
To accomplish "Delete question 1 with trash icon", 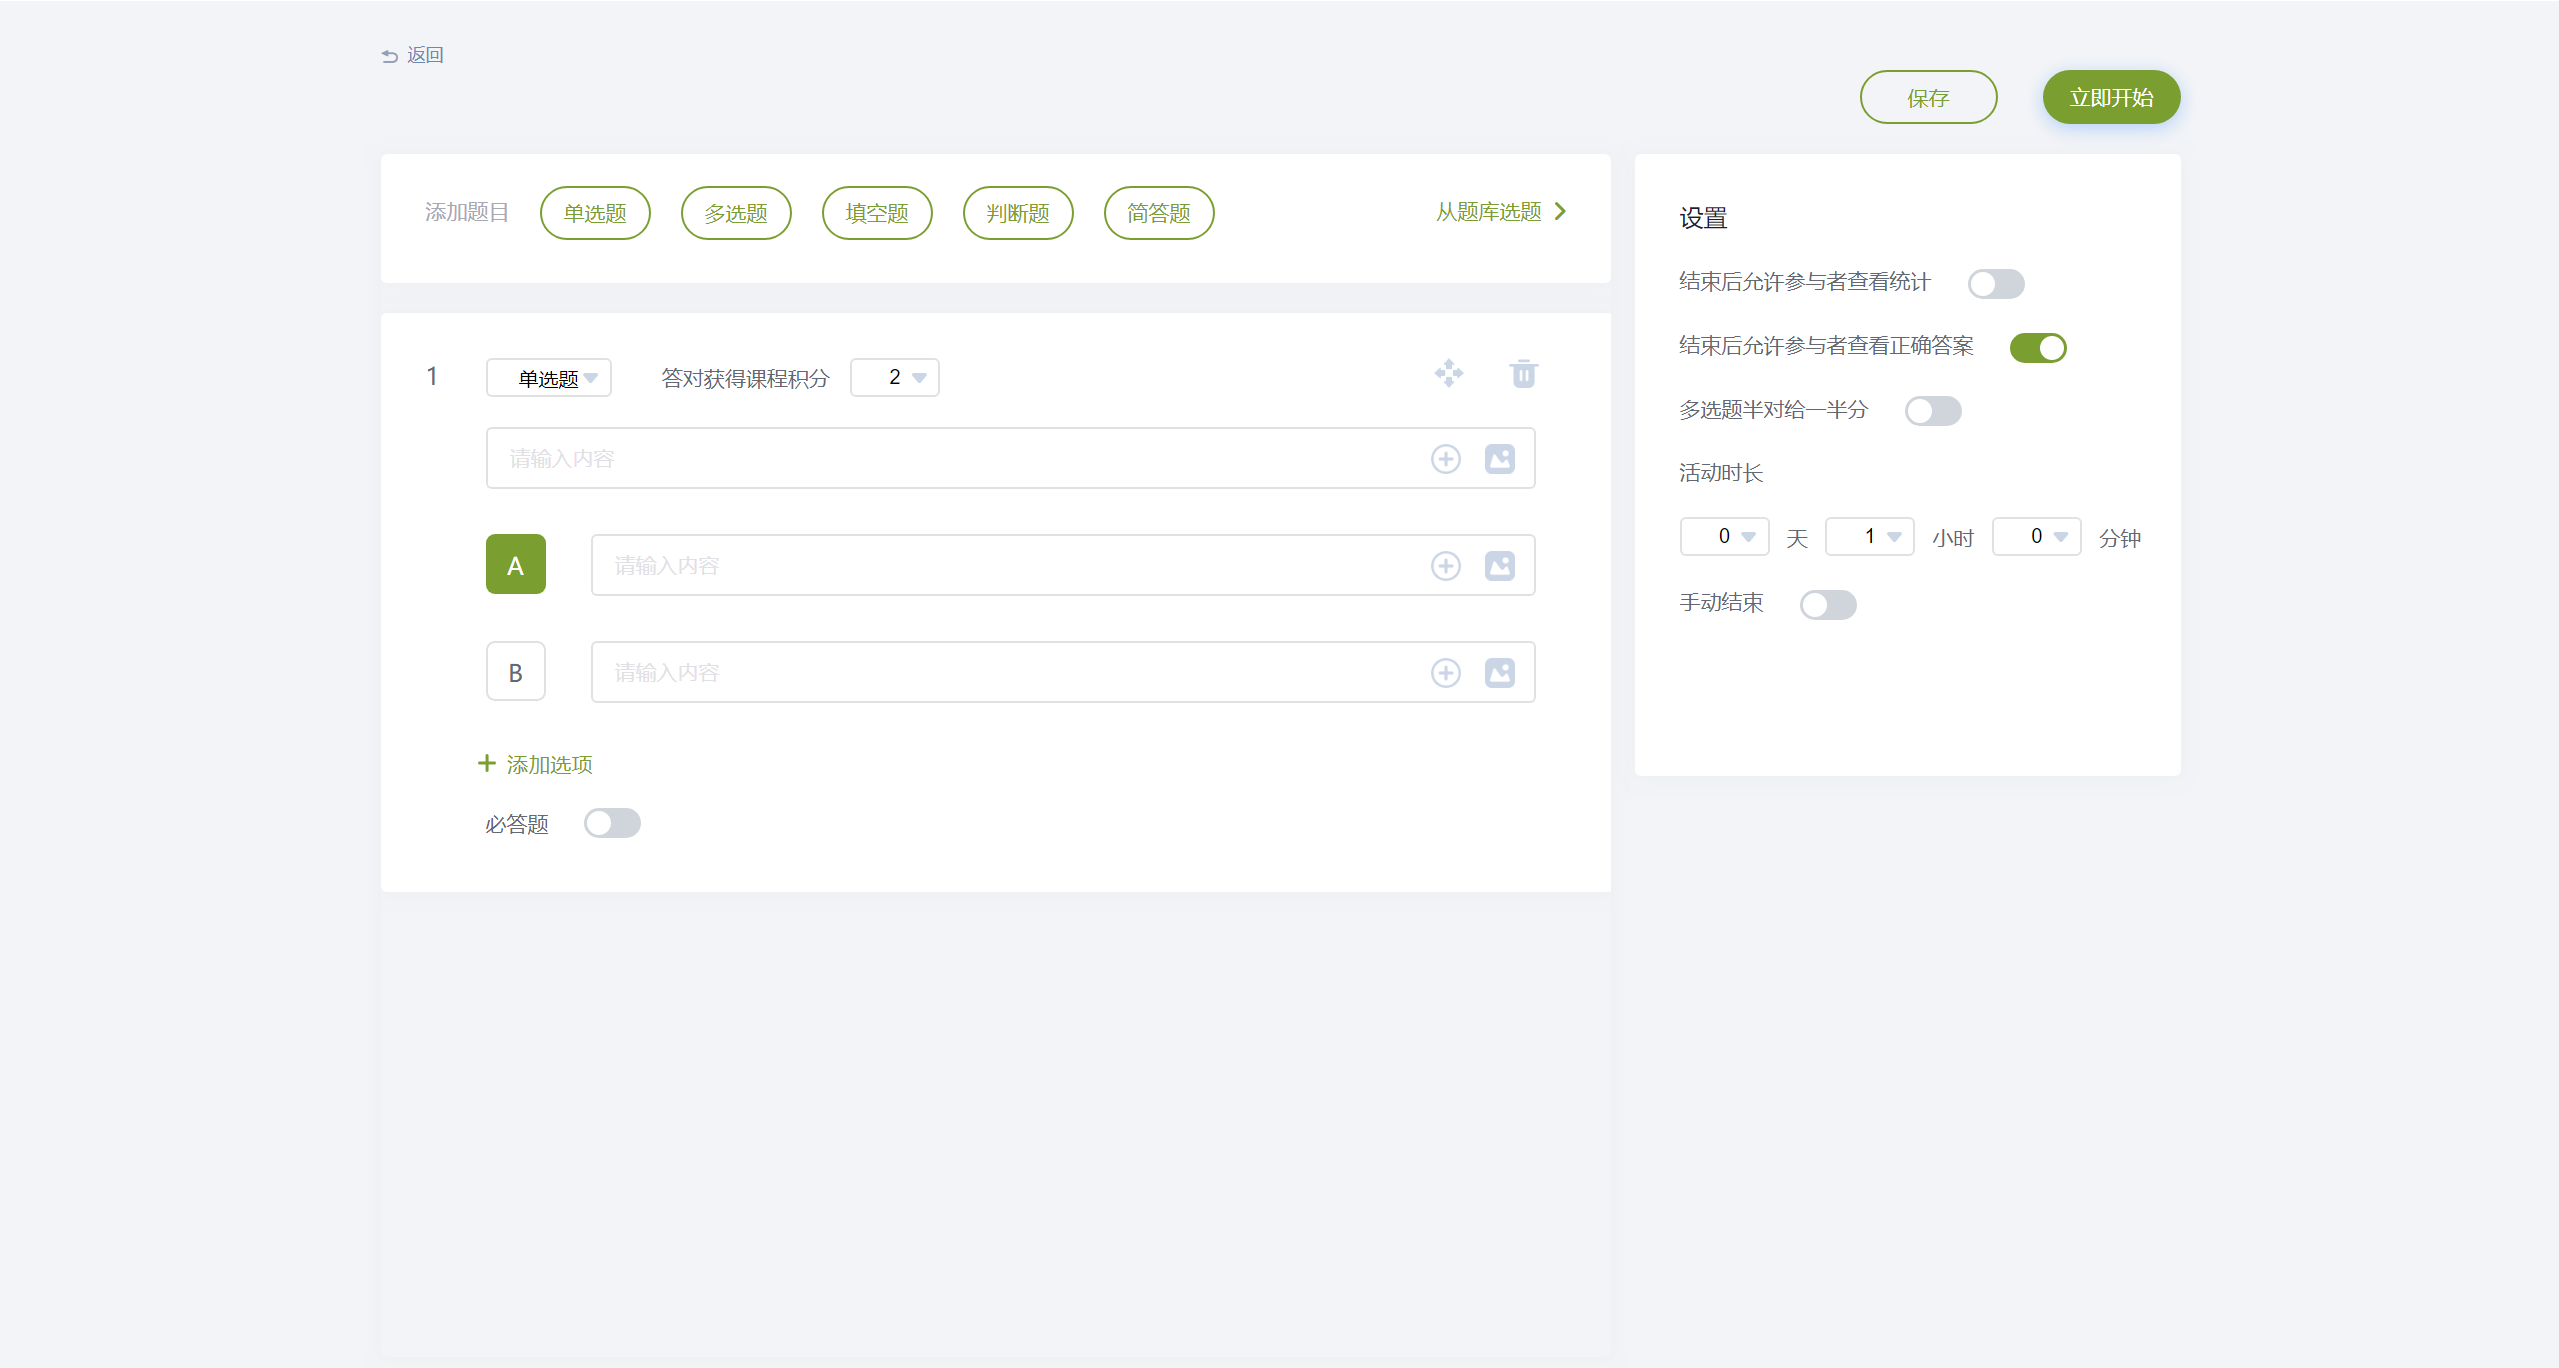I will [1523, 374].
